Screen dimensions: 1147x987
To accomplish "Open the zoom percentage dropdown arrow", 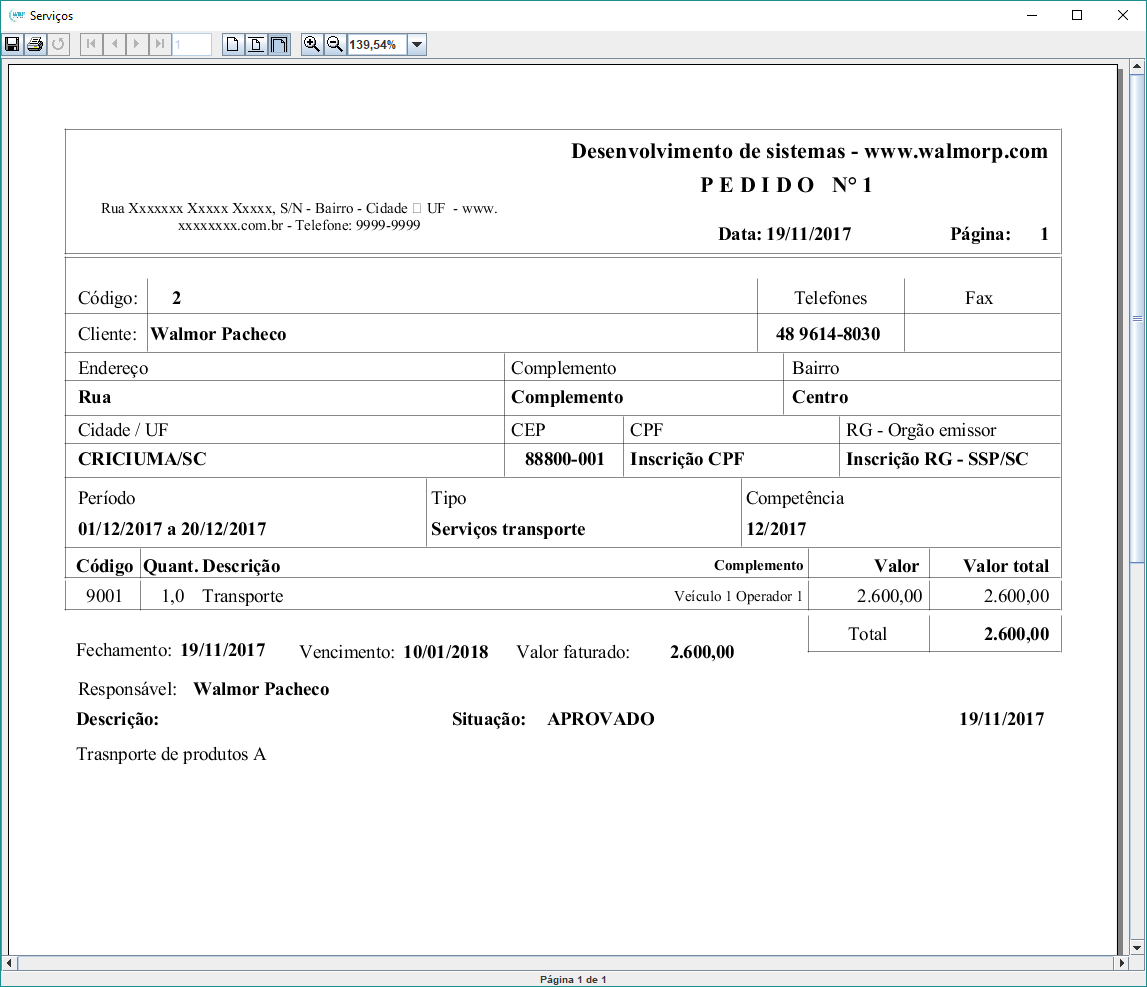I will 417,45.
